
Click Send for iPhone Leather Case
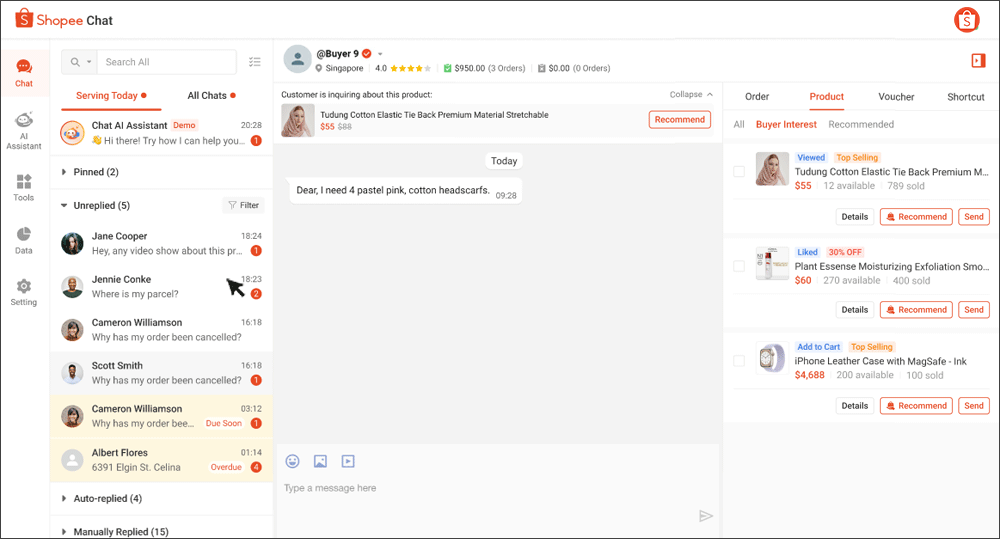tap(974, 406)
